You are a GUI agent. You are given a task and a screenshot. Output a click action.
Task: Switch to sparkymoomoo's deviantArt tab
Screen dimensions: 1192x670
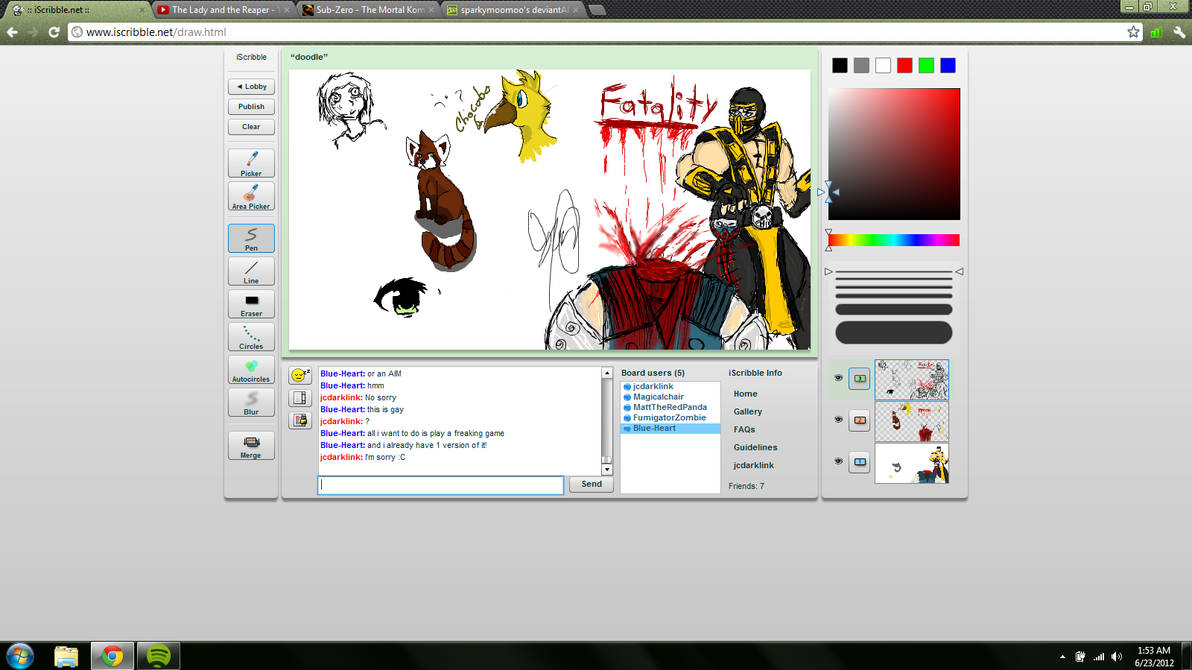coord(513,10)
